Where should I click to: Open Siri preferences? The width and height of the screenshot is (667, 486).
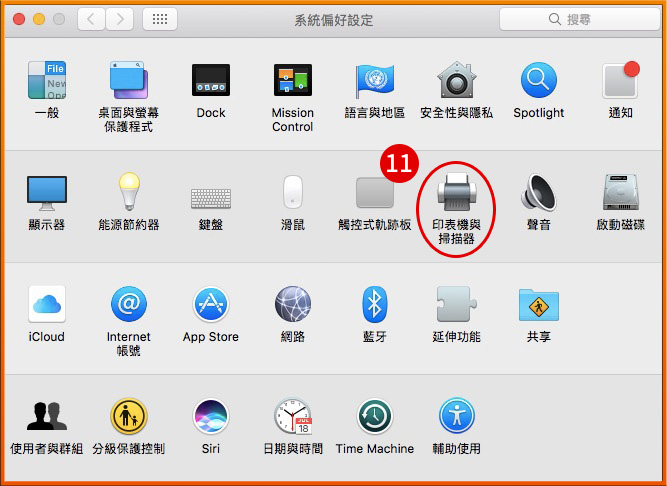211,416
